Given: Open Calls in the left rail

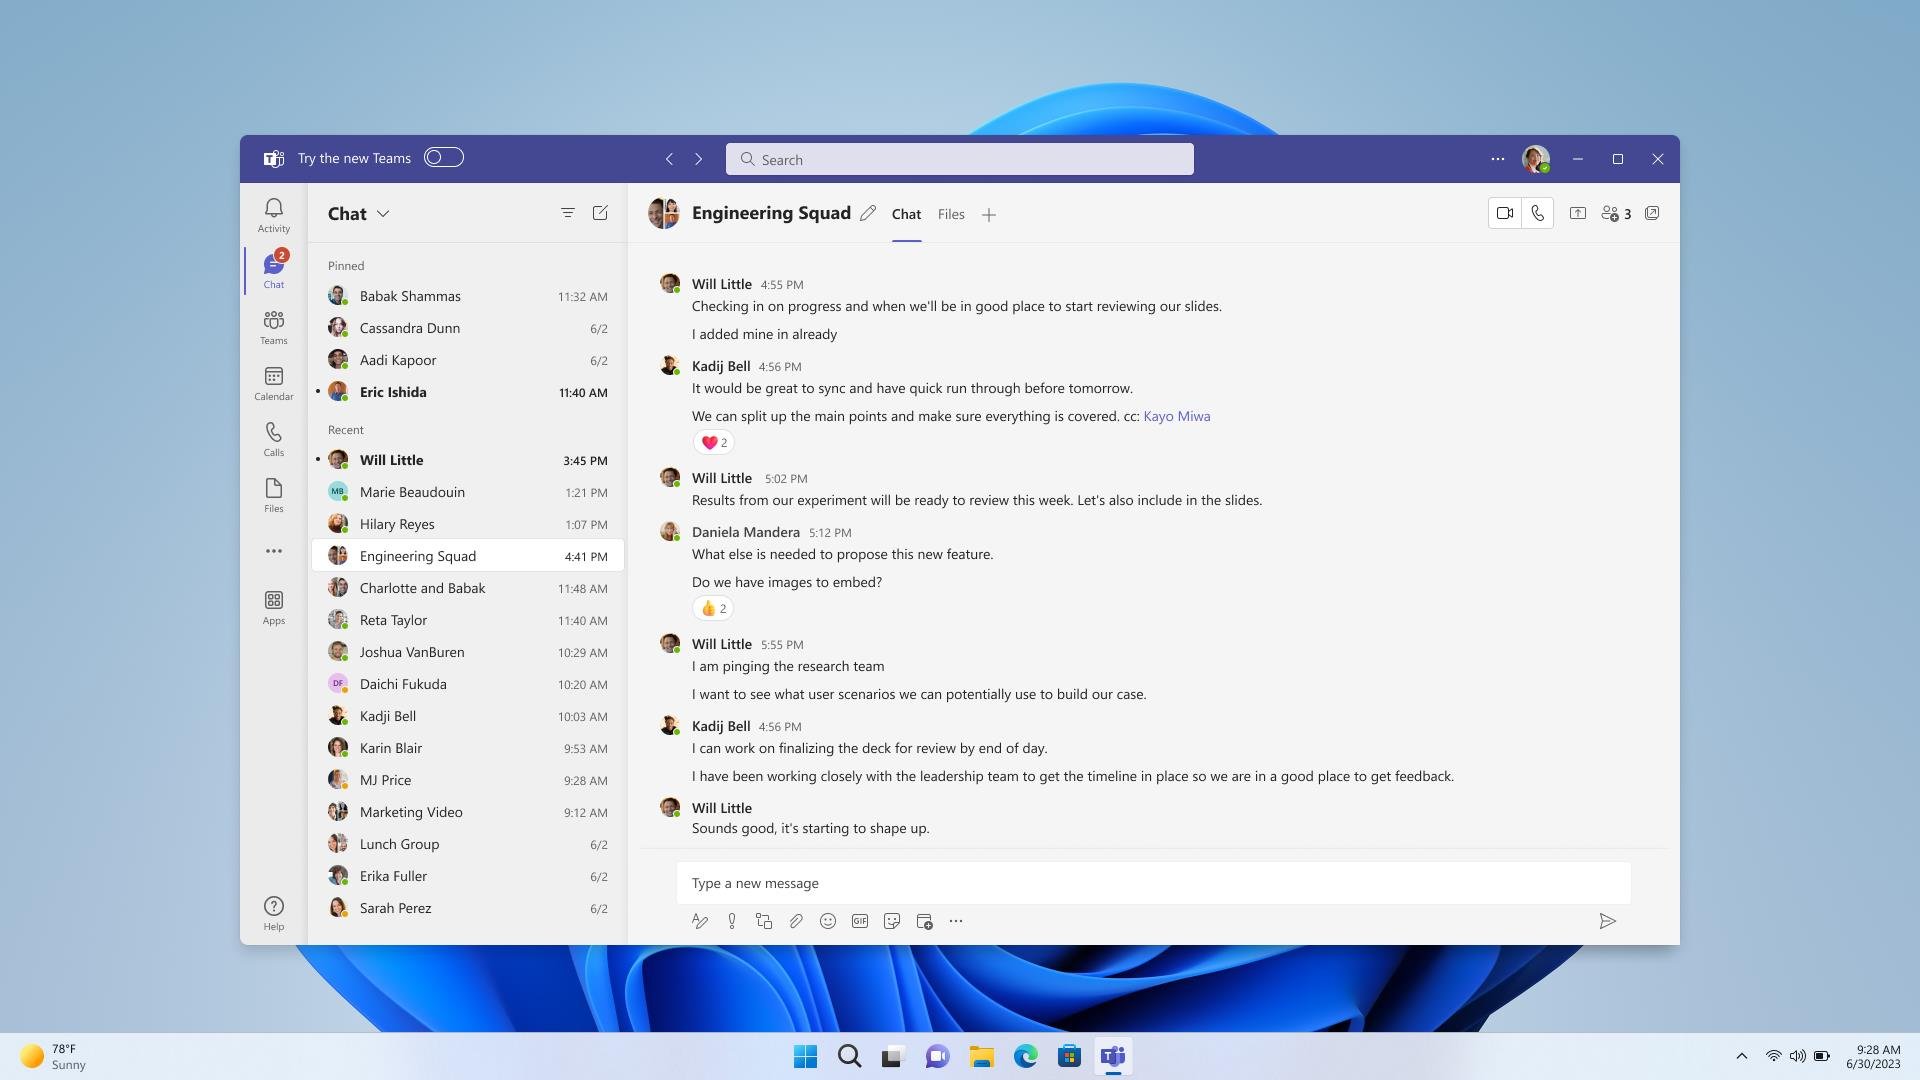Looking at the screenshot, I should pos(273,438).
